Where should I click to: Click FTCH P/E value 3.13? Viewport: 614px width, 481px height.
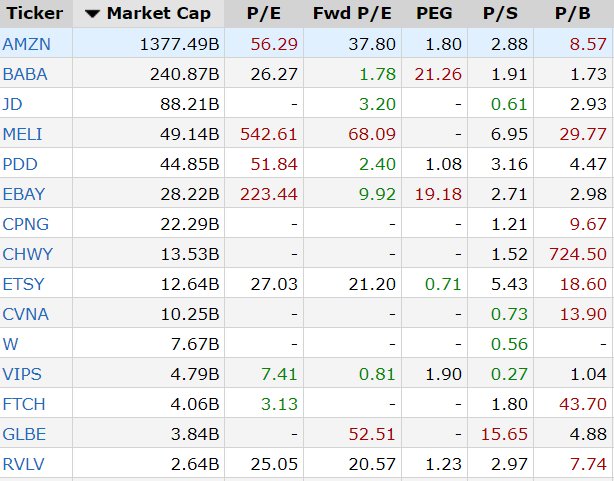(x=279, y=404)
